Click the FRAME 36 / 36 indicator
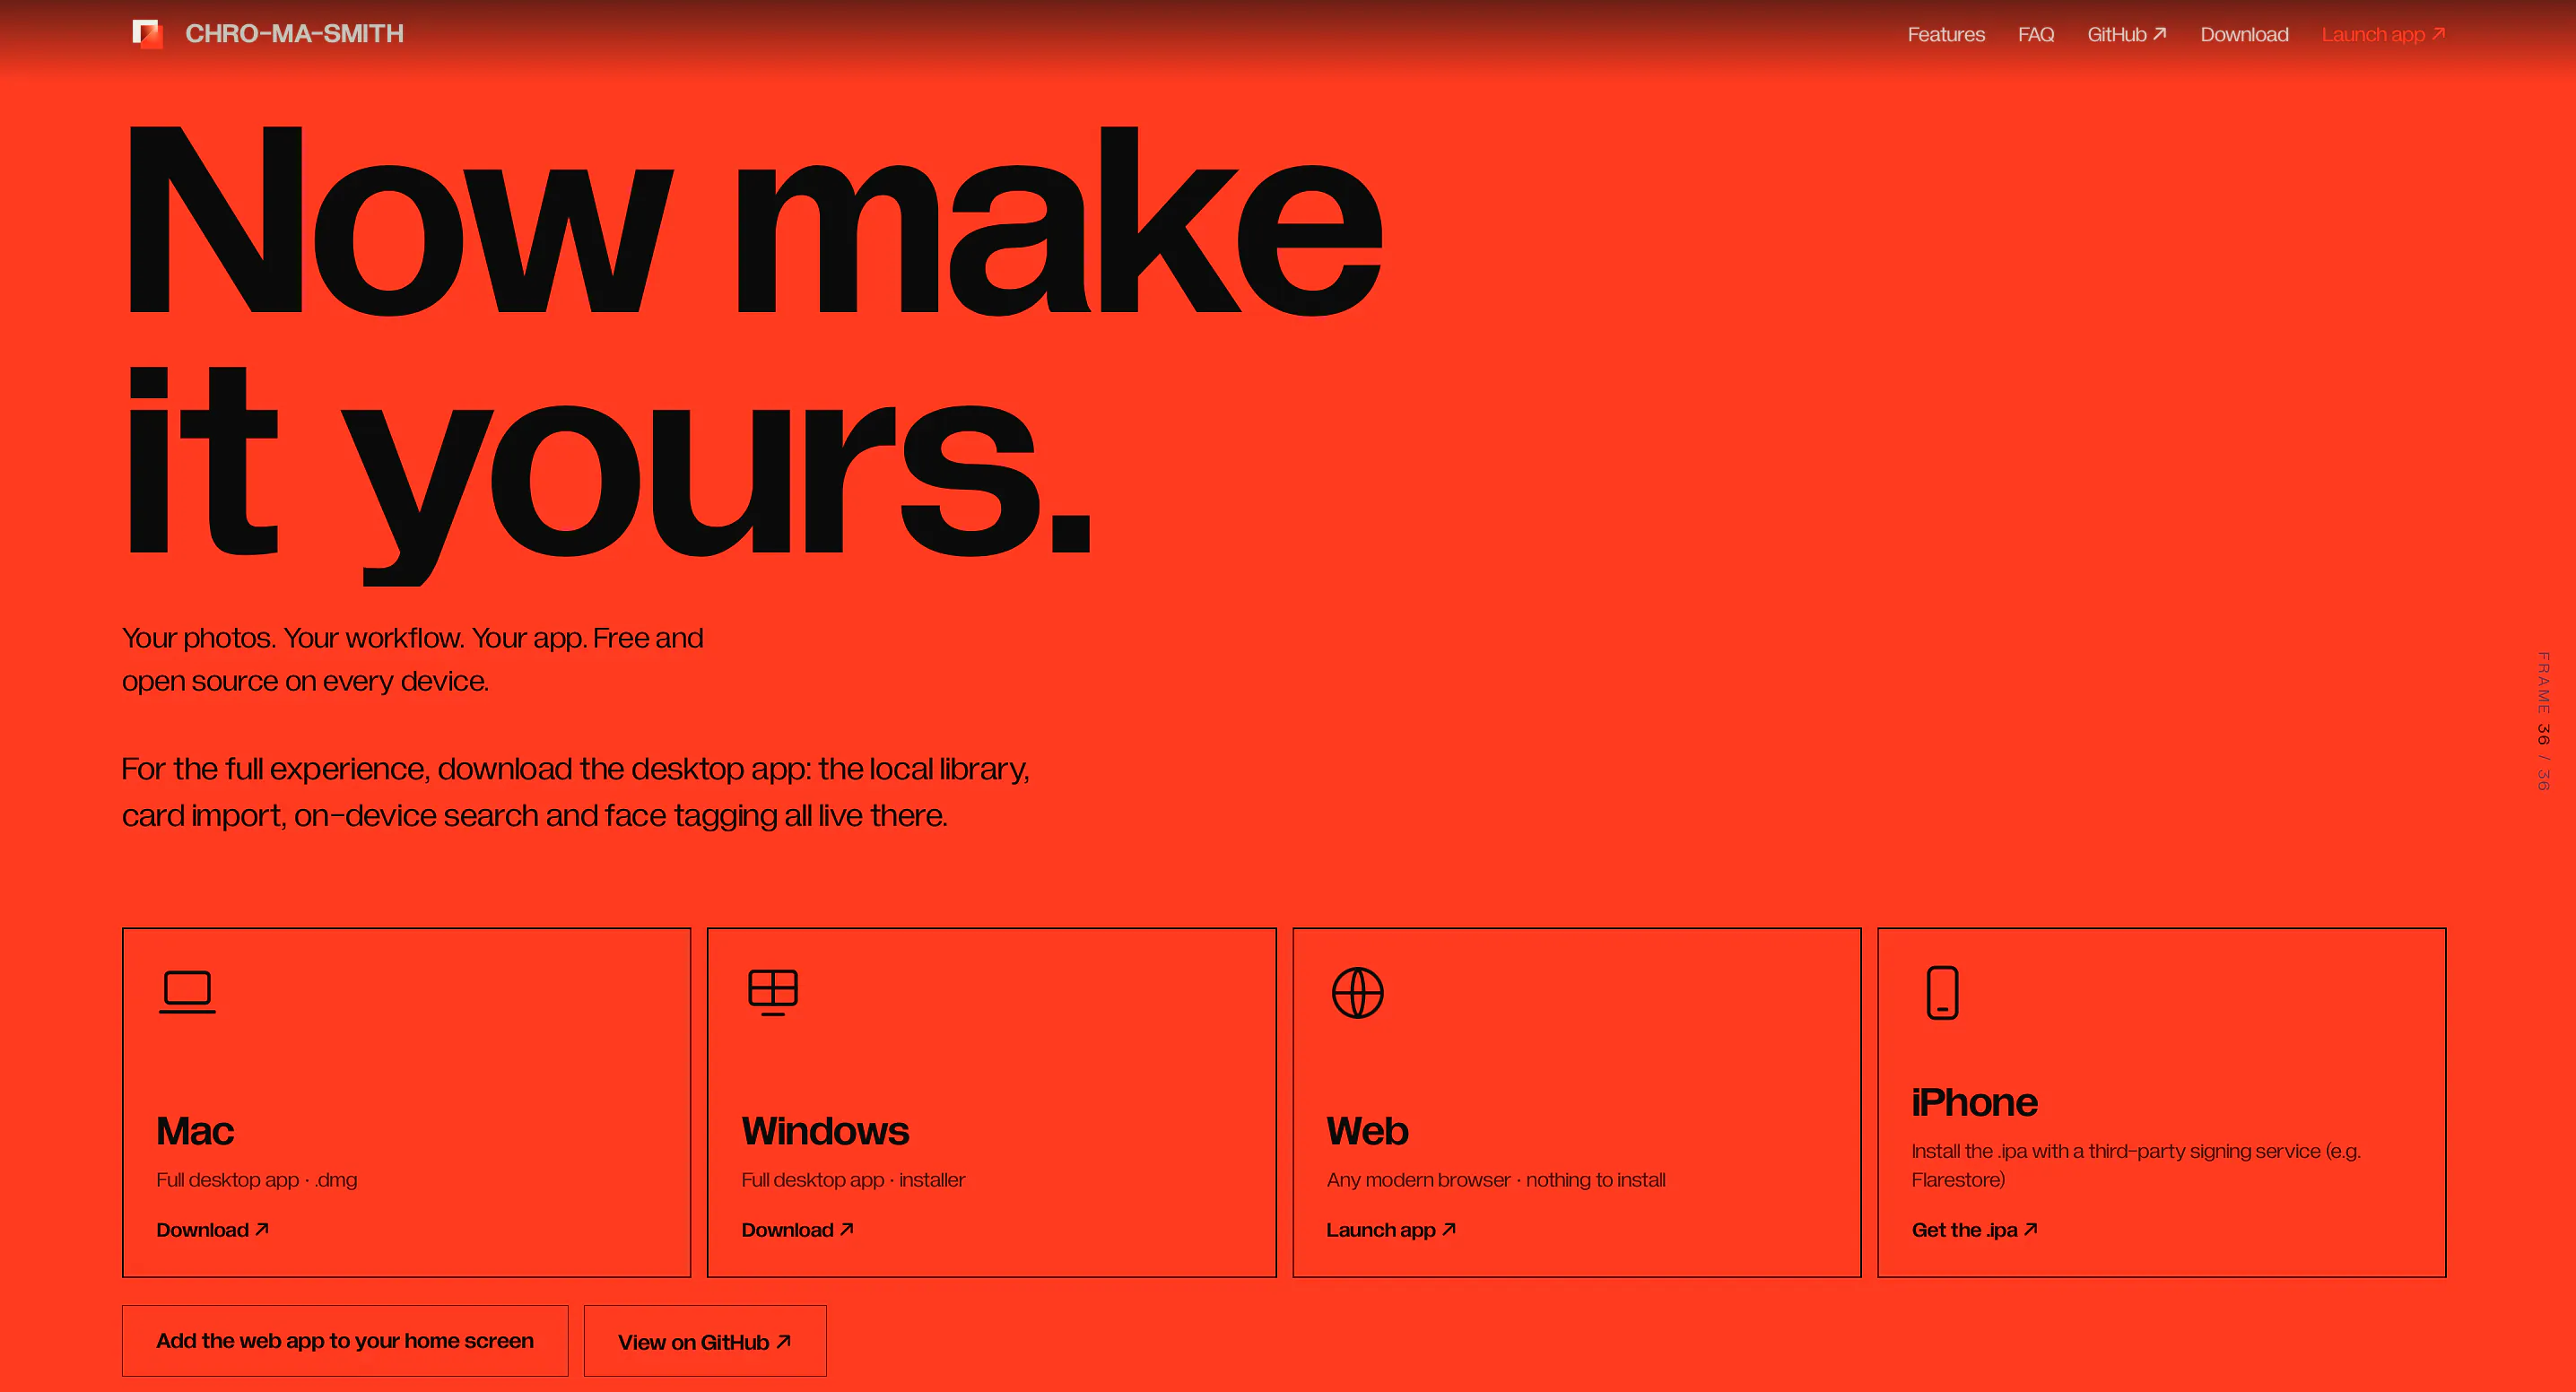 pyautogui.click(x=2543, y=721)
